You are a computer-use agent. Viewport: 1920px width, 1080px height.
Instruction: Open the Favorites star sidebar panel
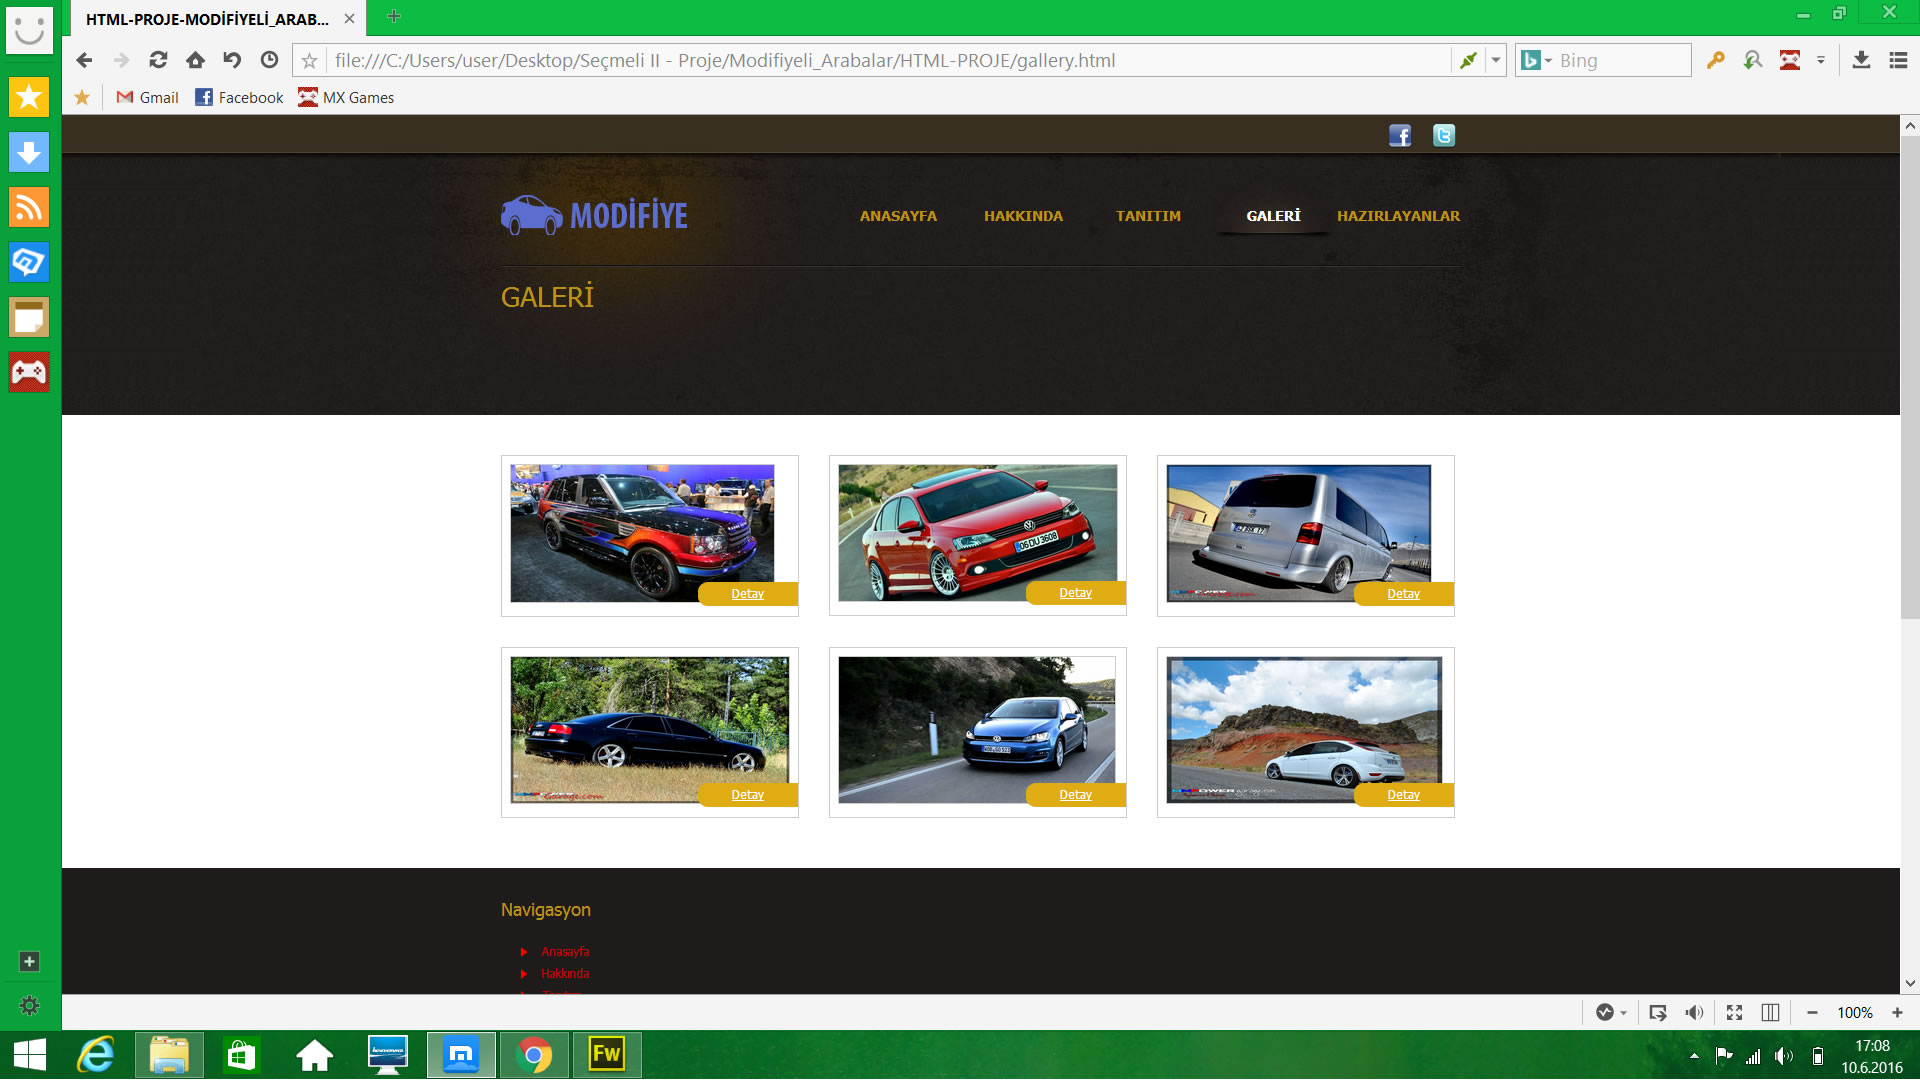28,97
